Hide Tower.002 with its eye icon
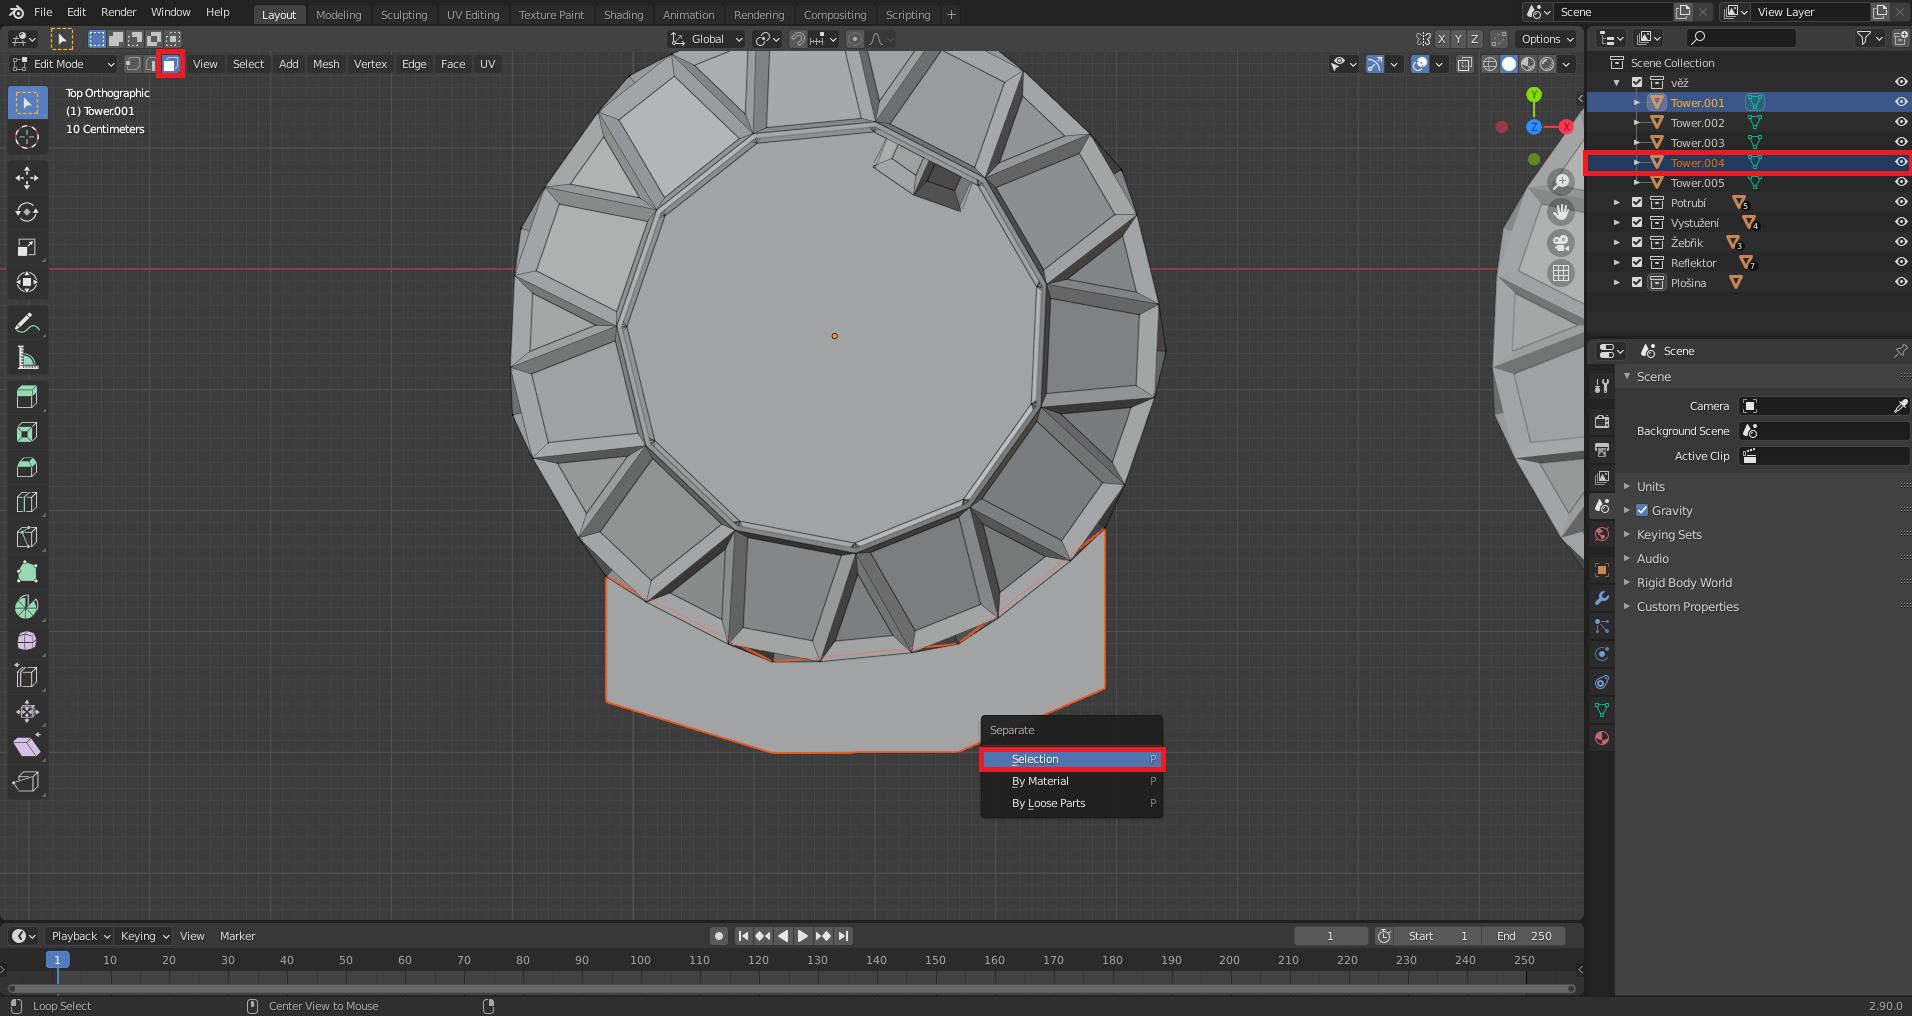The image size is (1912, 1016). [x=1900, y=122]
